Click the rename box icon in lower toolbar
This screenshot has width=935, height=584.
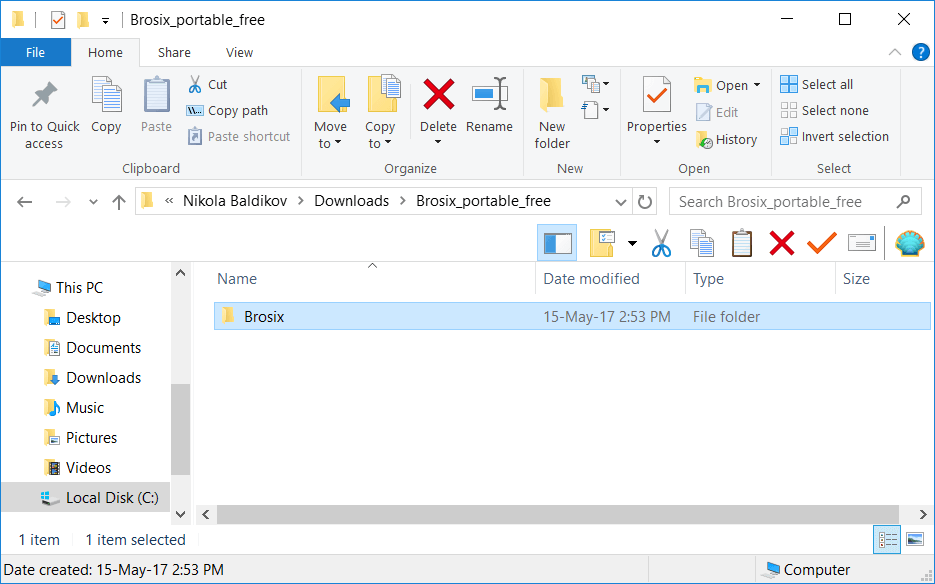tap(862, 243)
